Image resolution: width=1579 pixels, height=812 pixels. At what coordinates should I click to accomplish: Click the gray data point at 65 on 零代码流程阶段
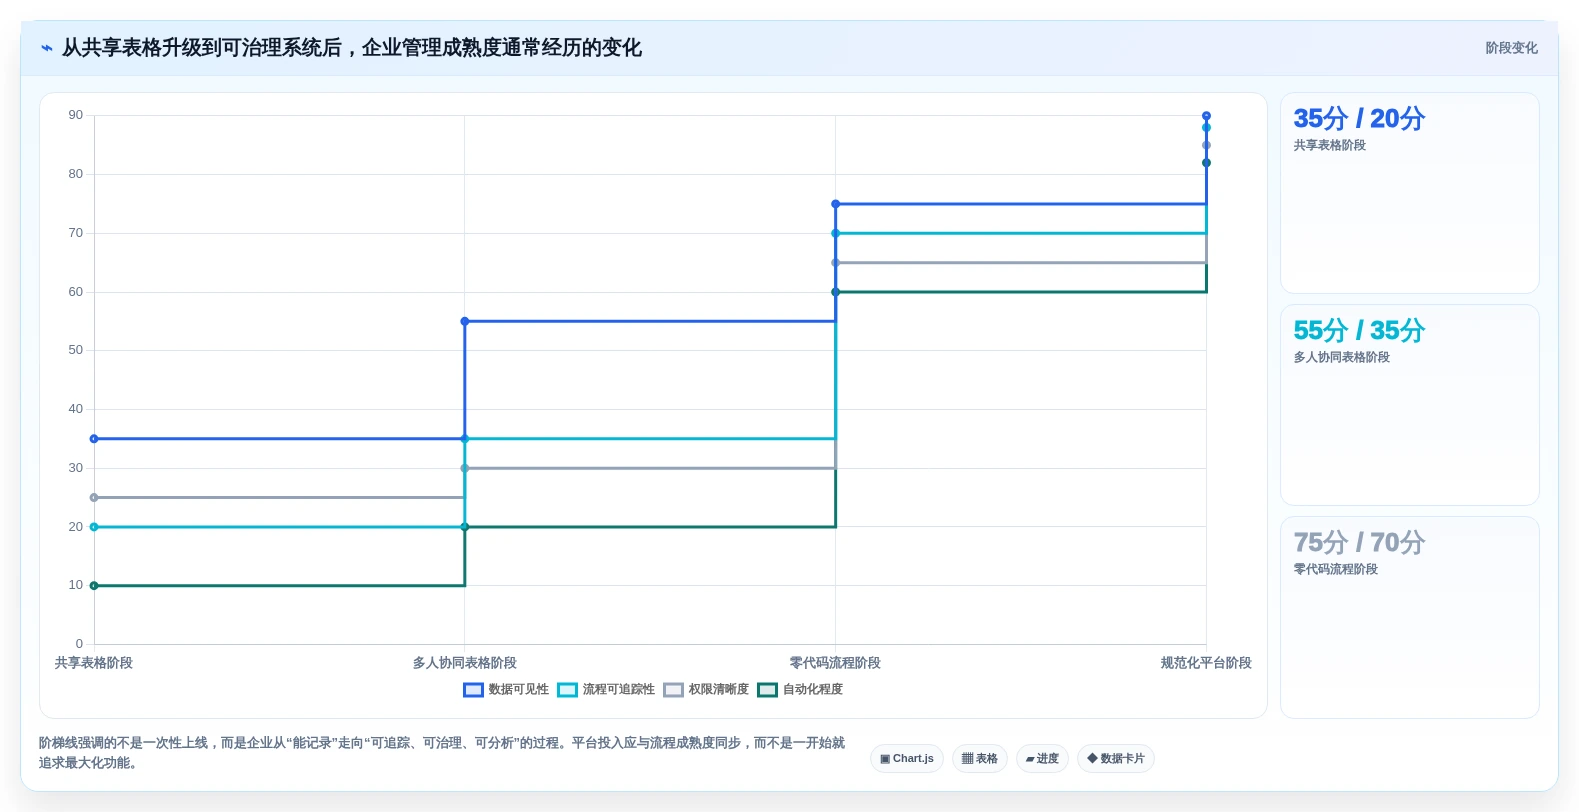(x=836, y=263)
